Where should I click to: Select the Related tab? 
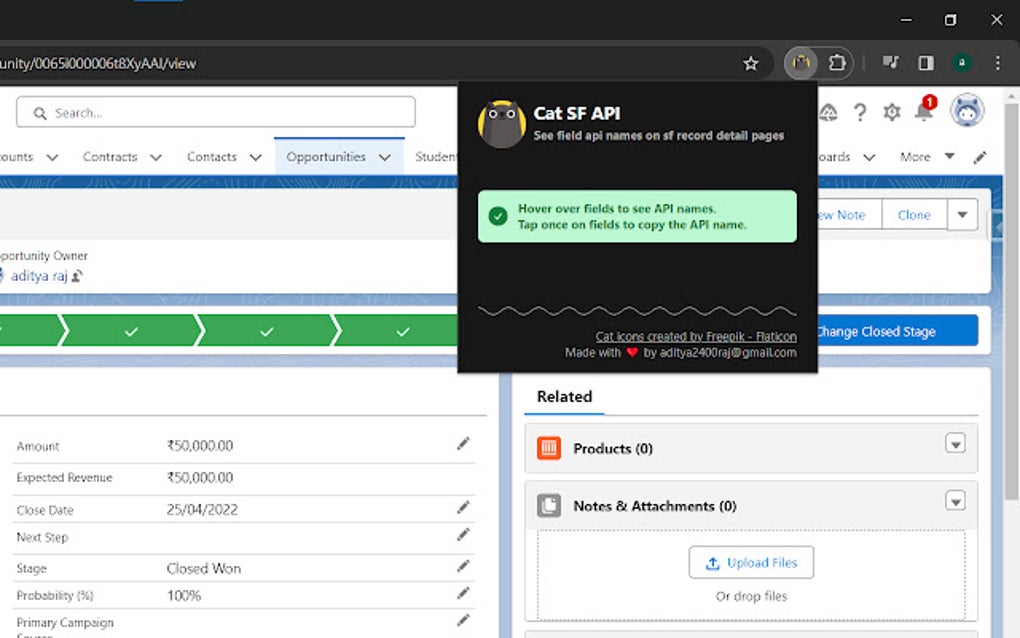[x=563, y=397]
